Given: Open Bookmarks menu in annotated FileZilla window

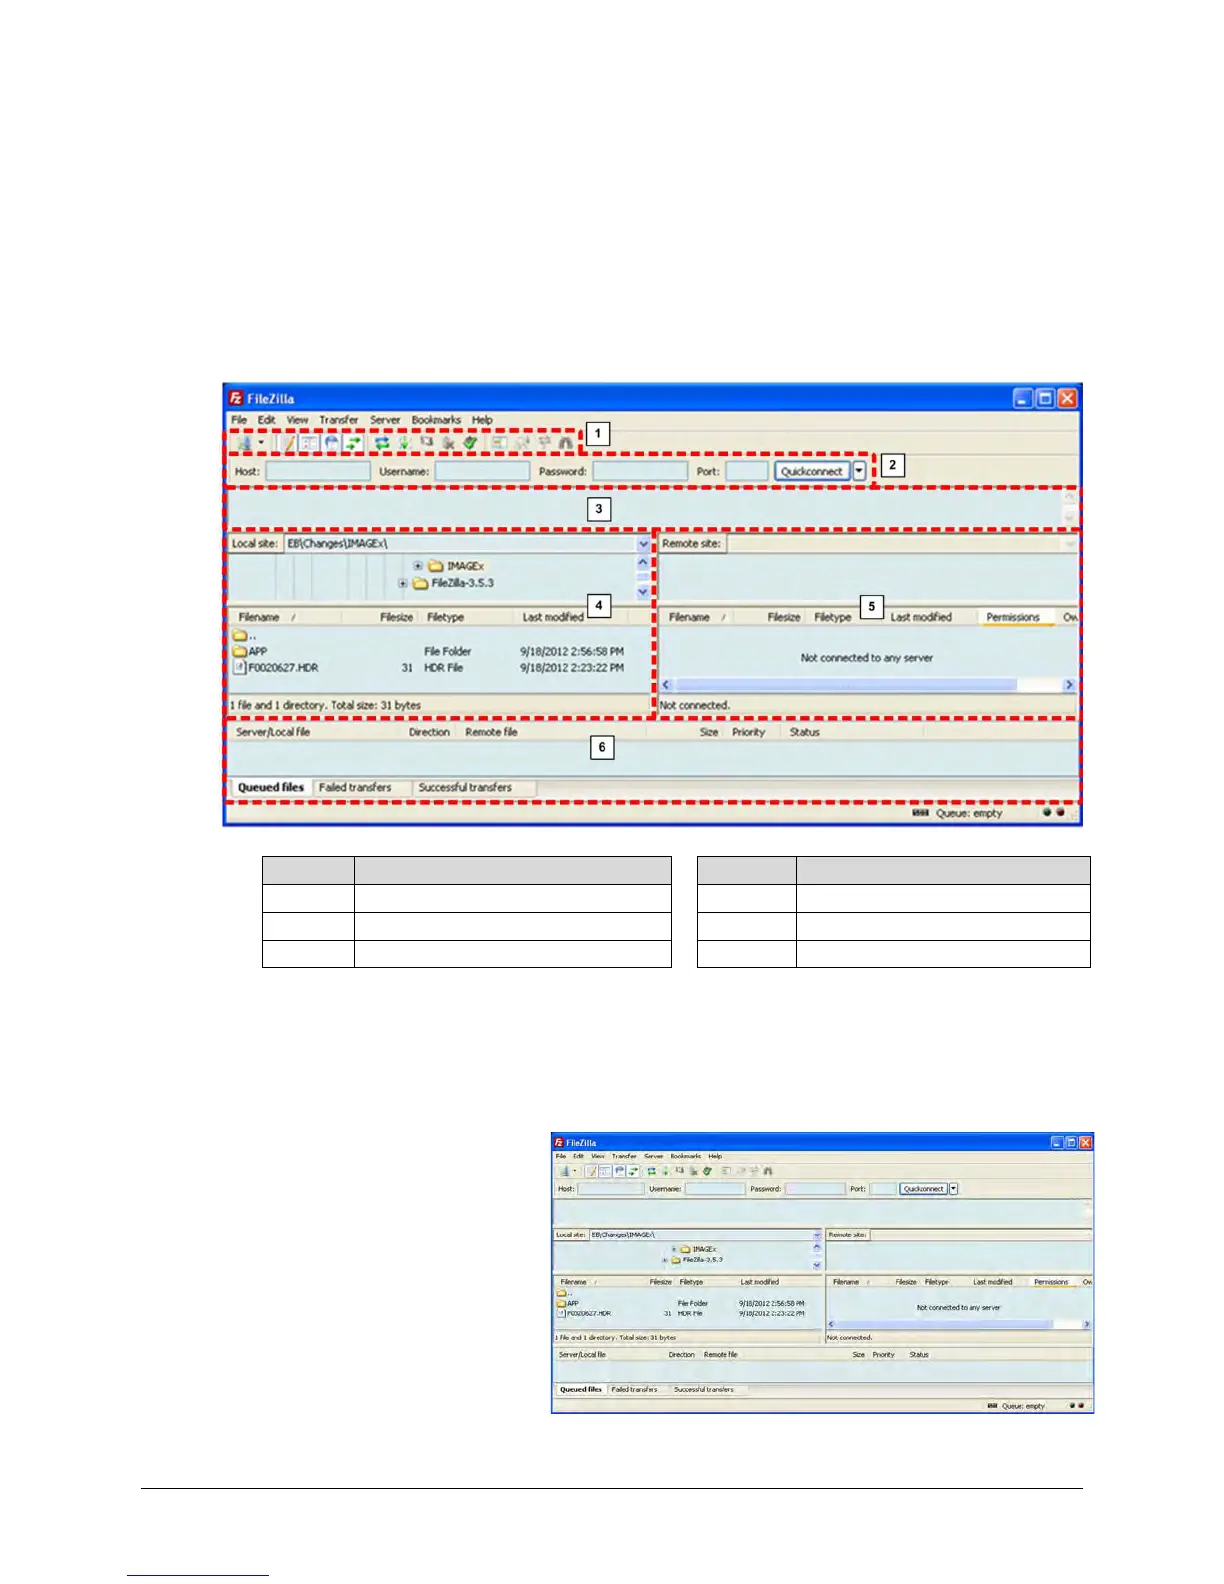Looking at the screenshot, I should 436,420.
